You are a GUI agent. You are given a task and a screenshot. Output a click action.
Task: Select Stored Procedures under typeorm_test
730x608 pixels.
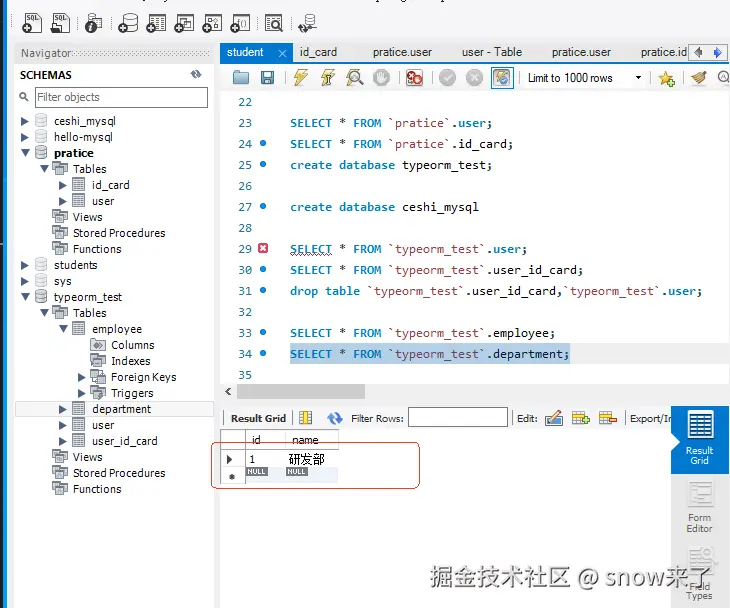(x=119, y=473)
